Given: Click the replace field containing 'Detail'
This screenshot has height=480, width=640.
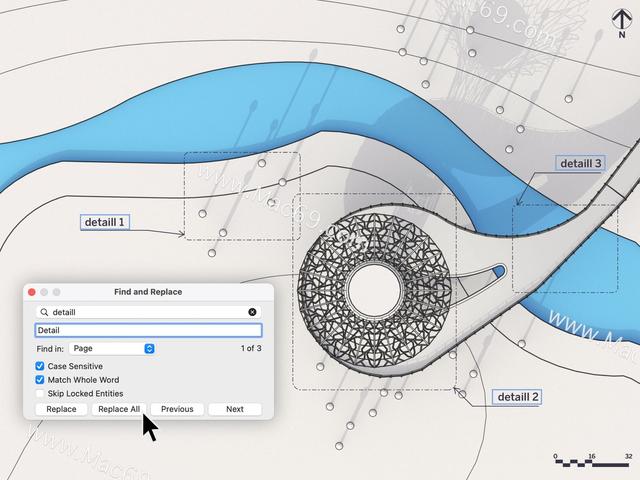Looking at the screenshot, I should click(148, 330).
